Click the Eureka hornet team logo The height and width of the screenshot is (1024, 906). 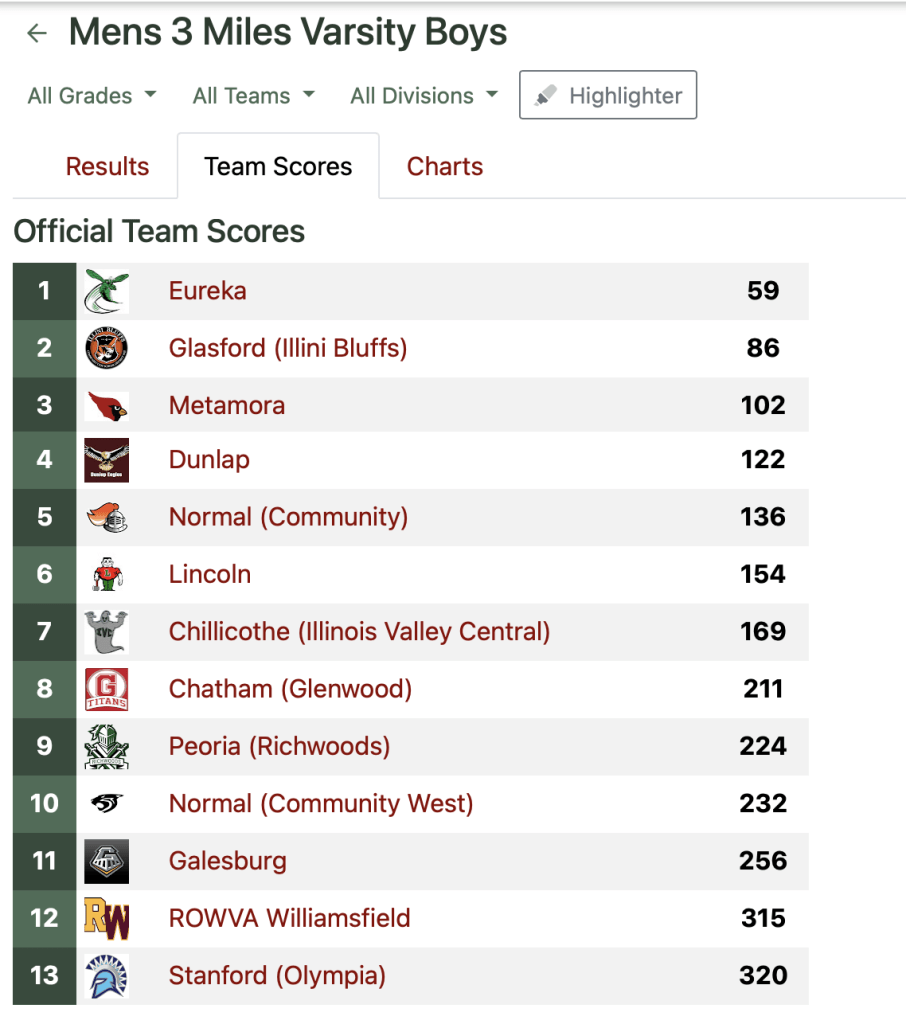click(106, 291)
